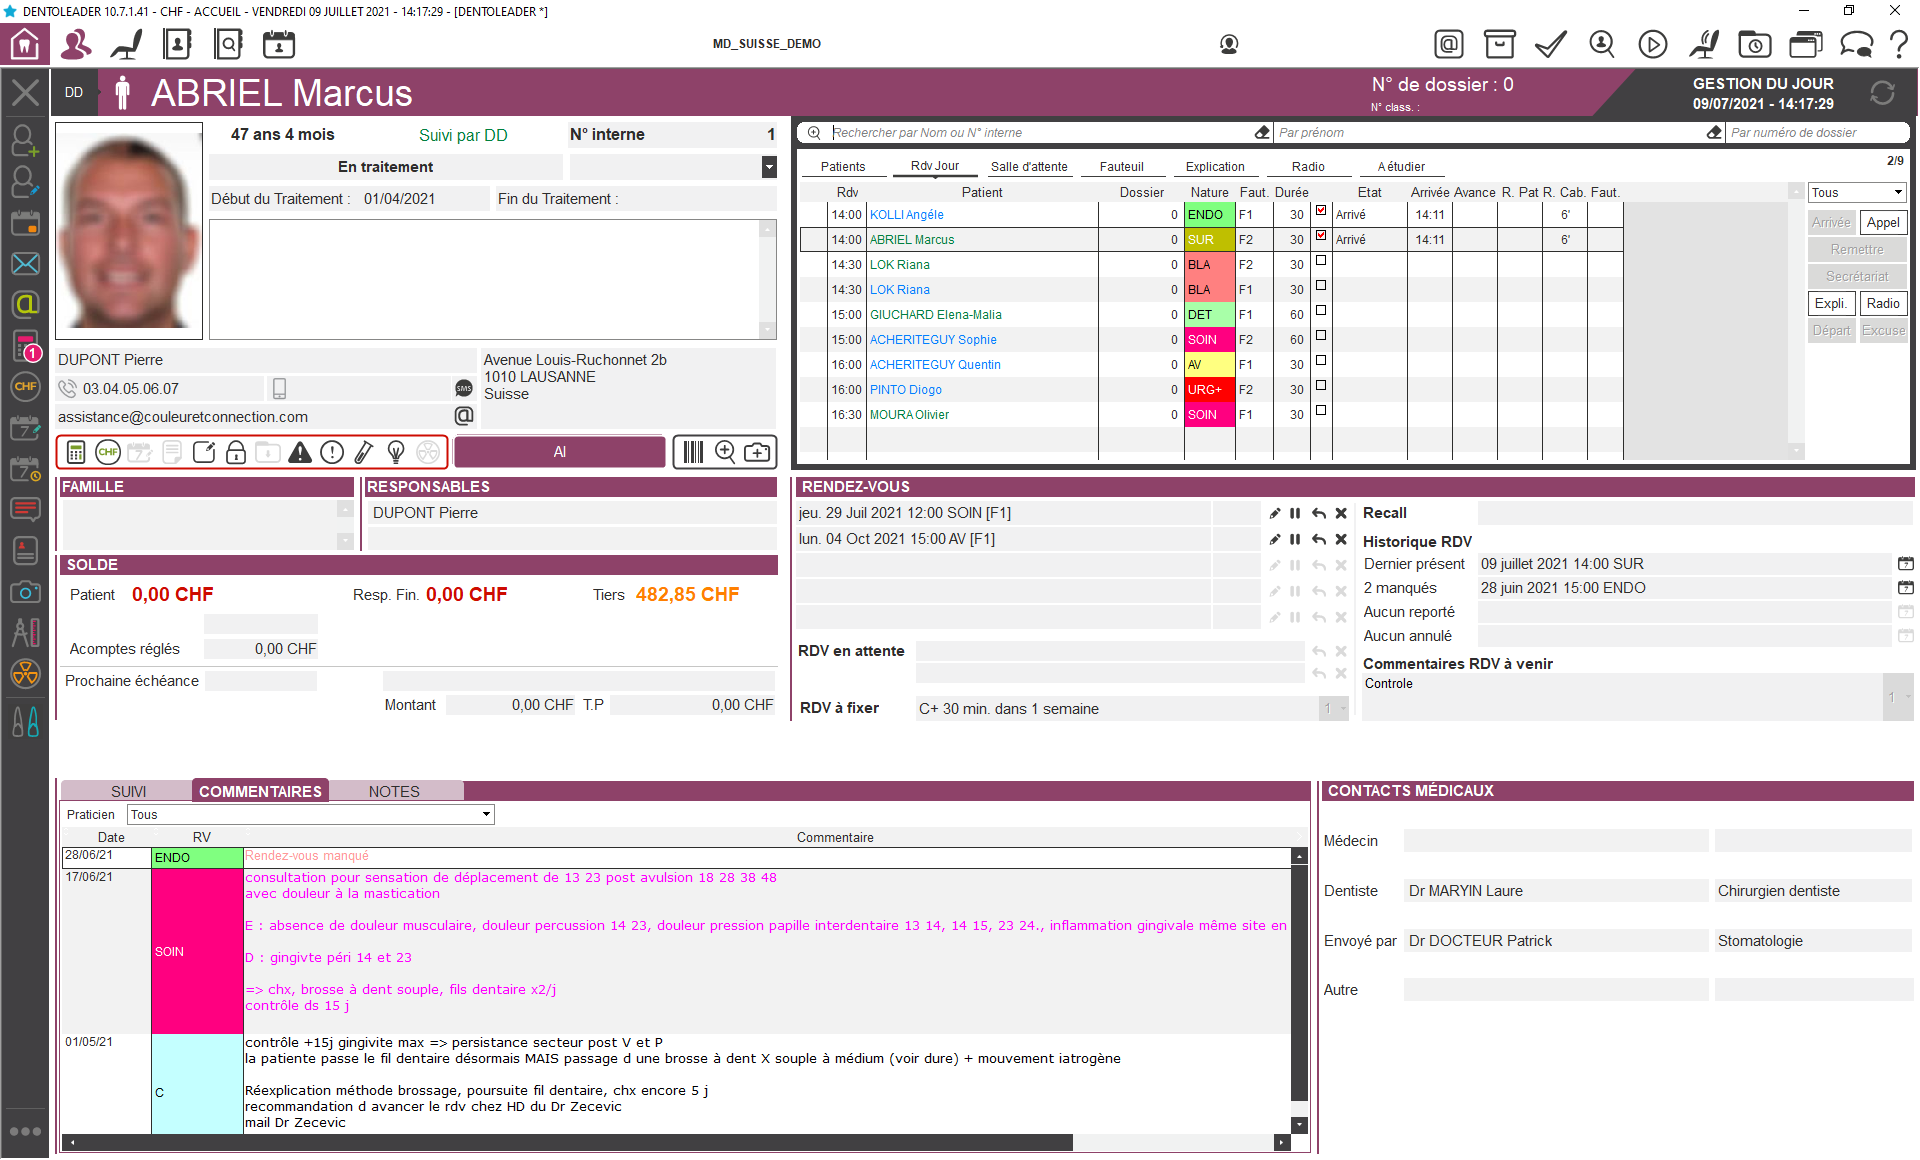Click the radiation symbol in left sidebar
This screenshot has width=1920, height=1160.
[25, 674]
